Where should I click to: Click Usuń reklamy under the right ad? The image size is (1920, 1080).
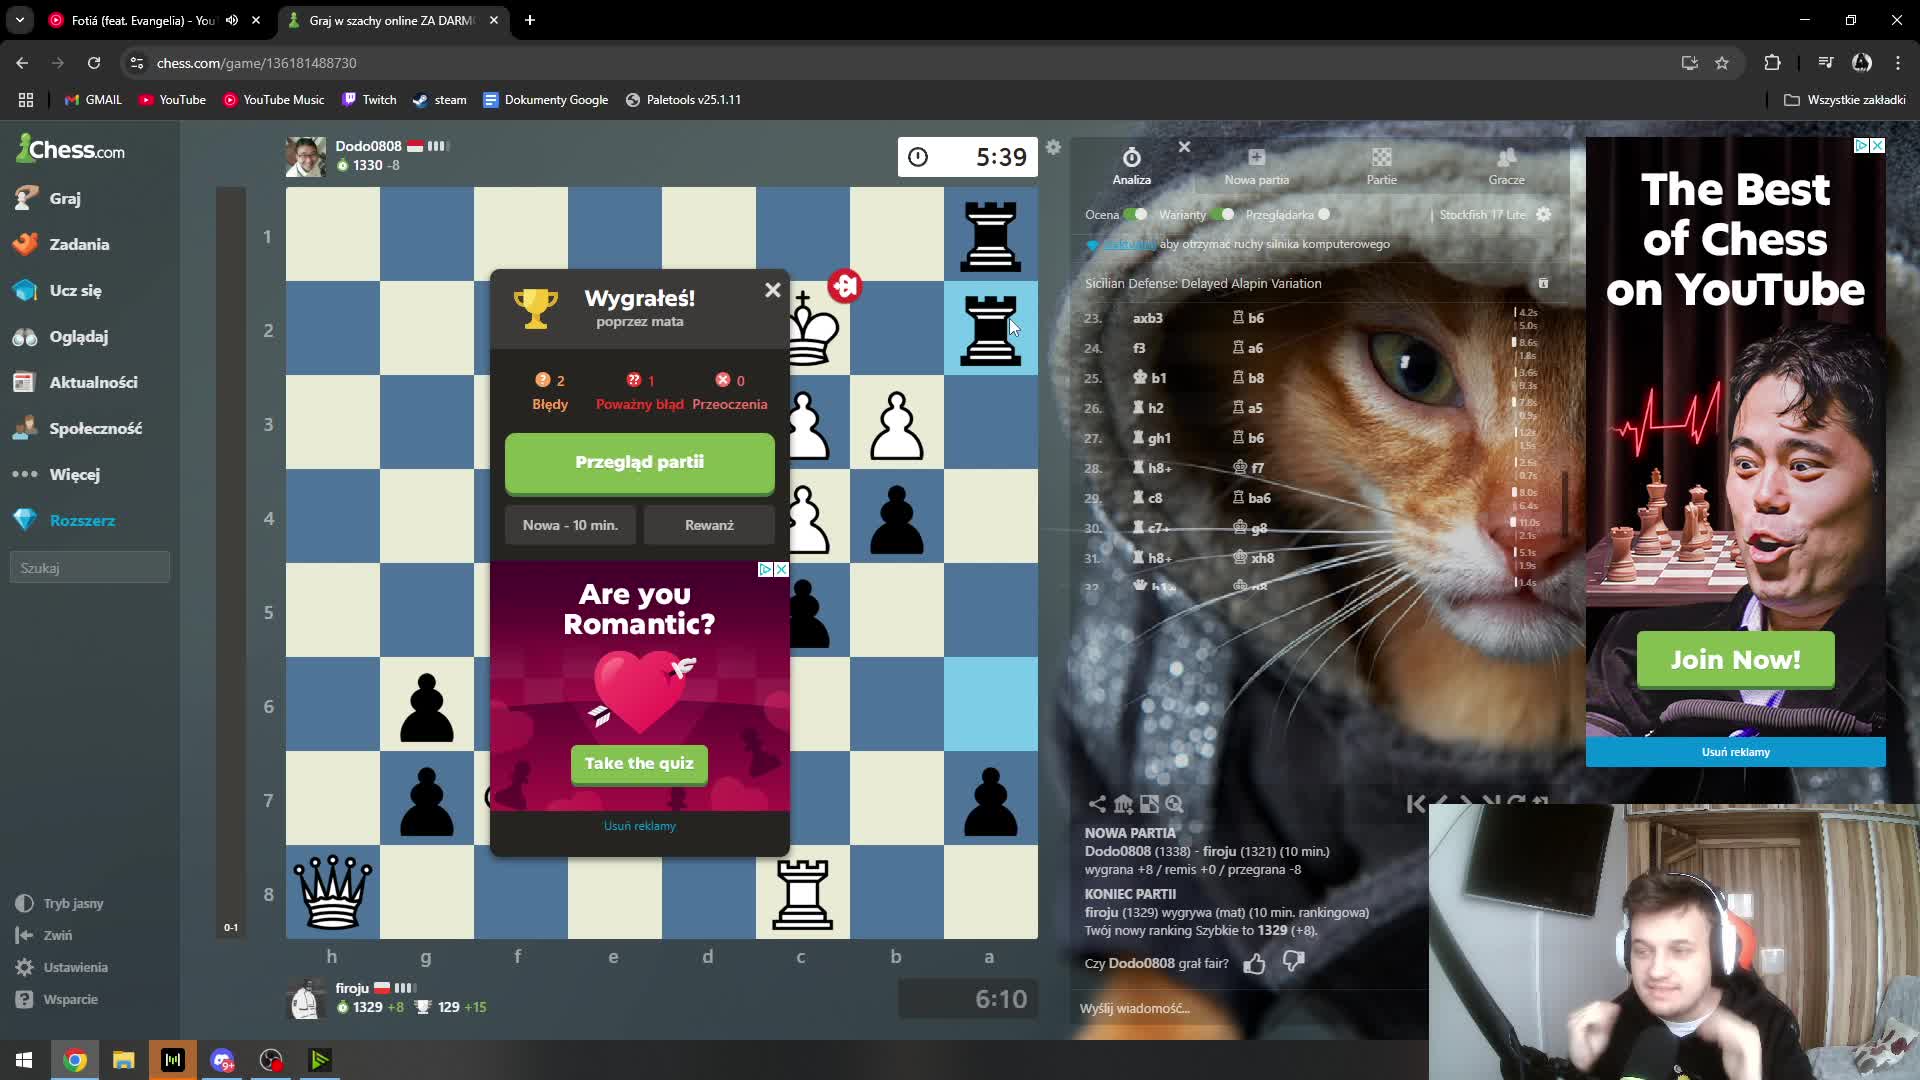(1735, 752)
